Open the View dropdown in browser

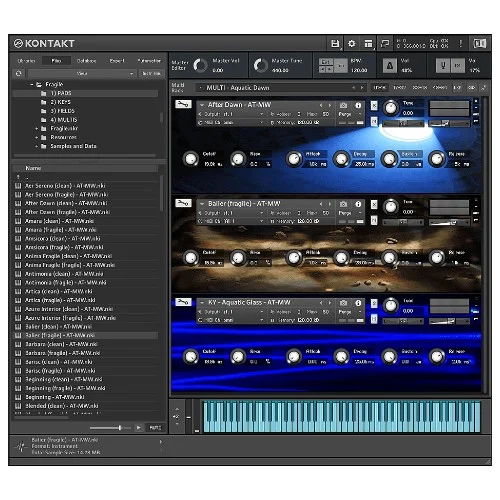tap(82, 73)
